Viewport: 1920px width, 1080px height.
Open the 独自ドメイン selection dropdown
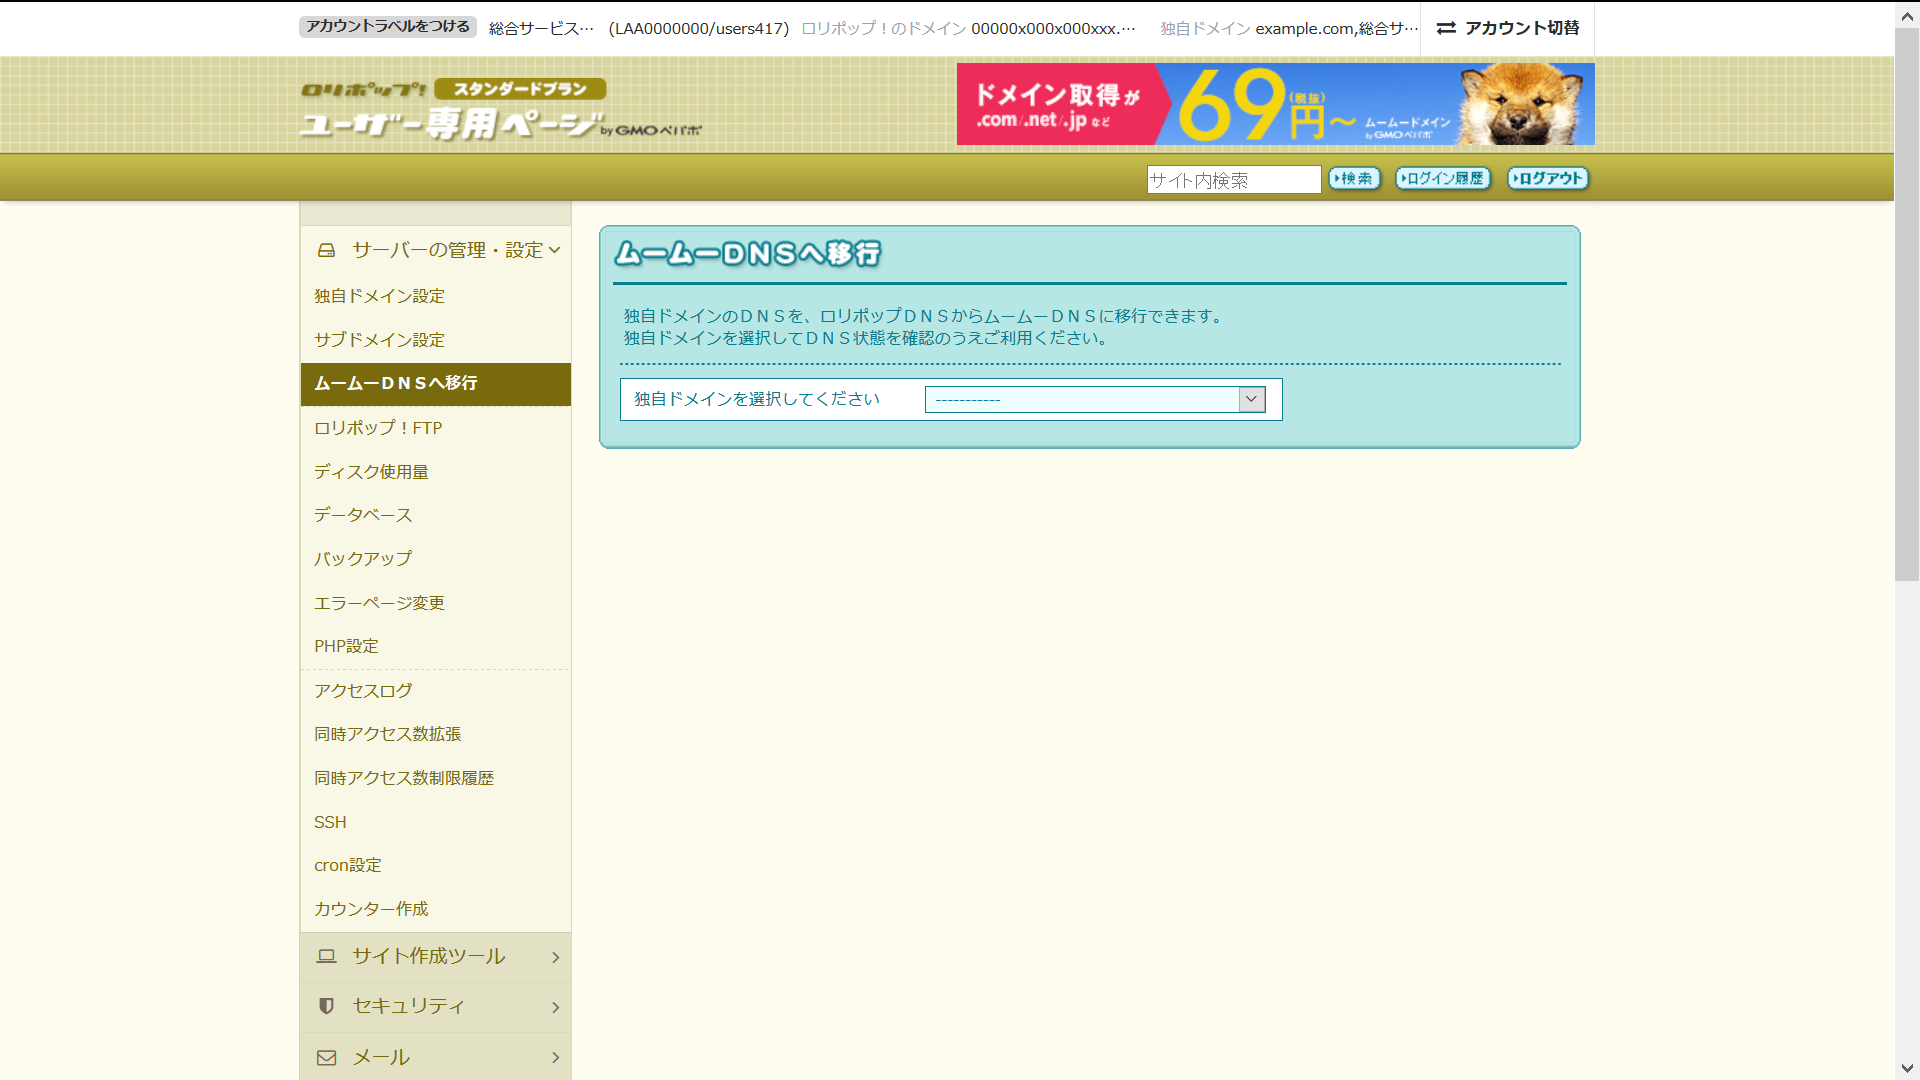tap(1095, 399)
